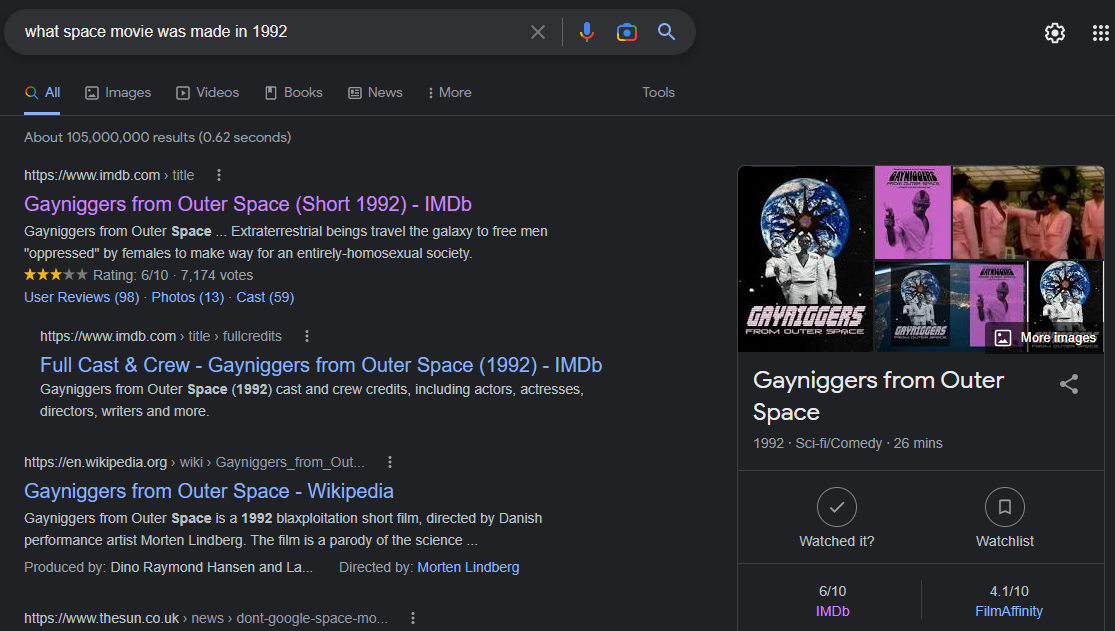
Task: Clear the search query with the X icon
Action: pyautogui.click(x=538, y=32)
